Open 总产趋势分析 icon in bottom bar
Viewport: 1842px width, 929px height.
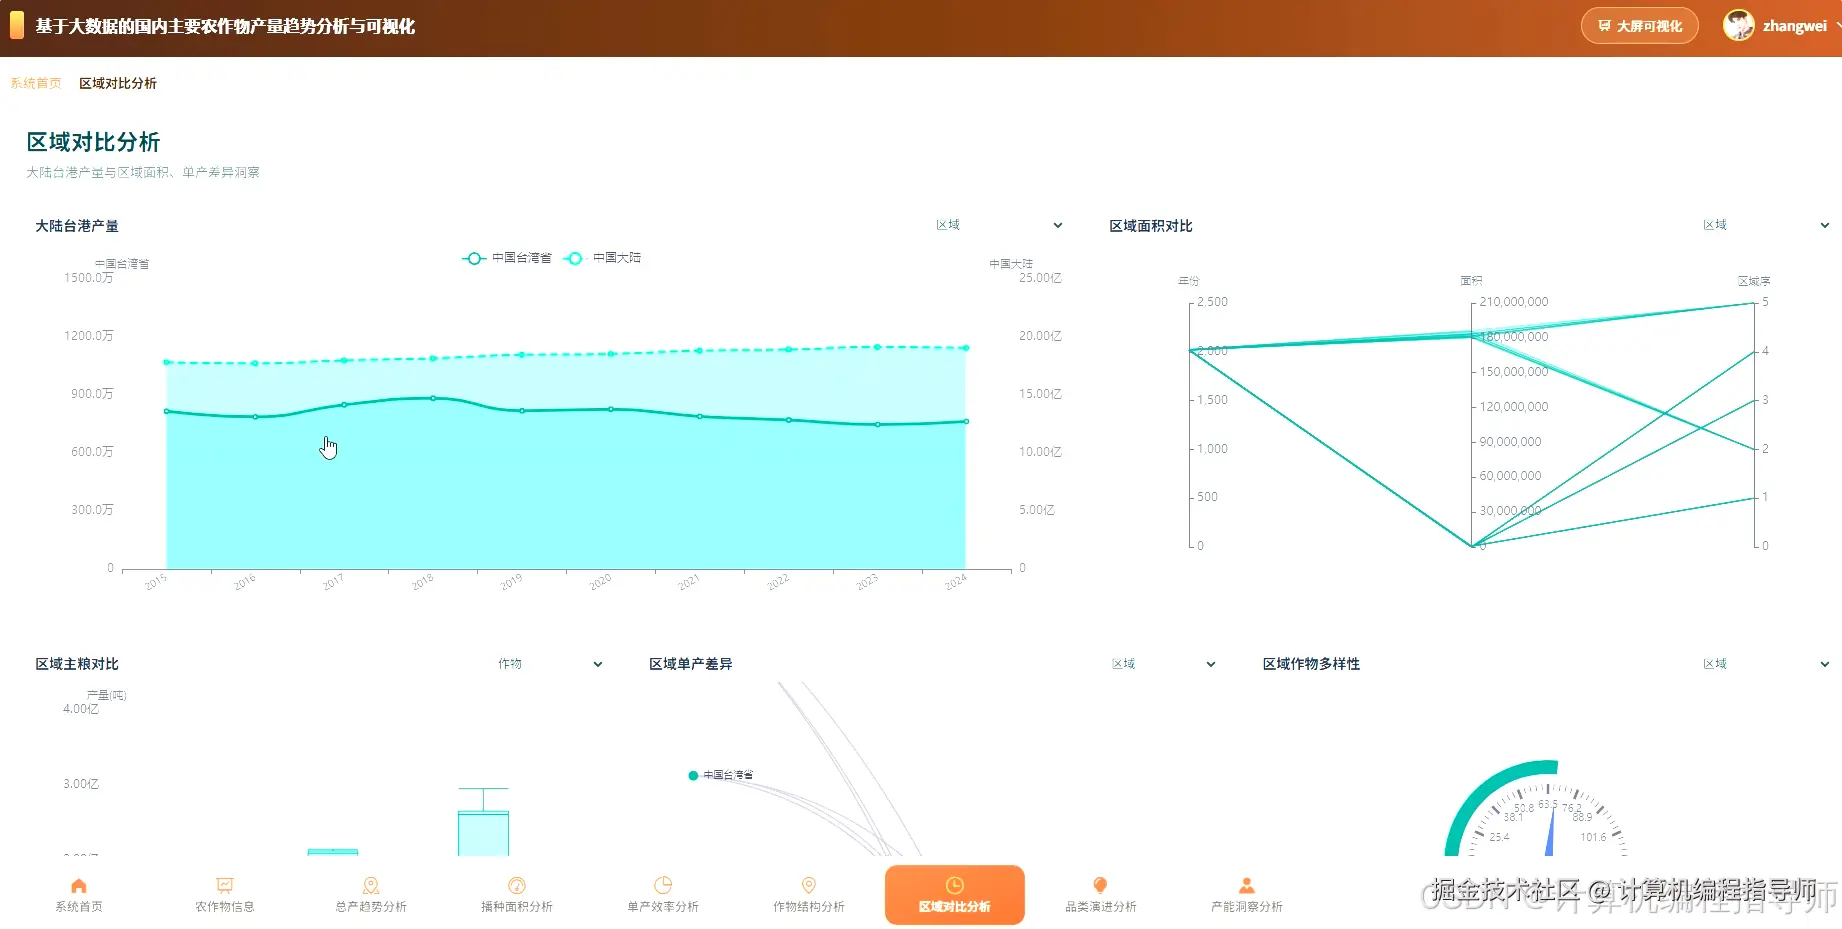coord(371,886)
